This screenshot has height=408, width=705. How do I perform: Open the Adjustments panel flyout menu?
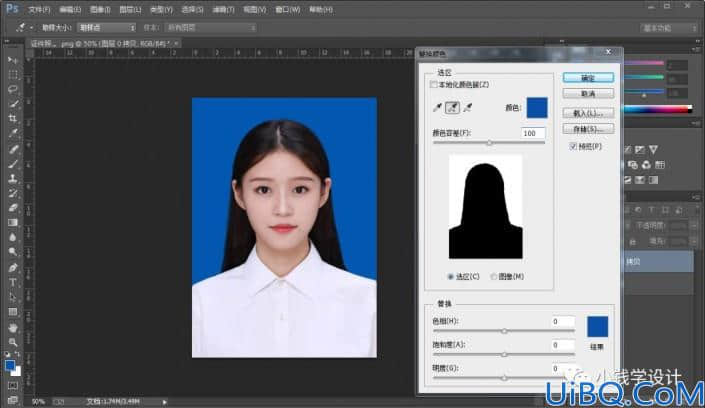click(x=696, y=123)
